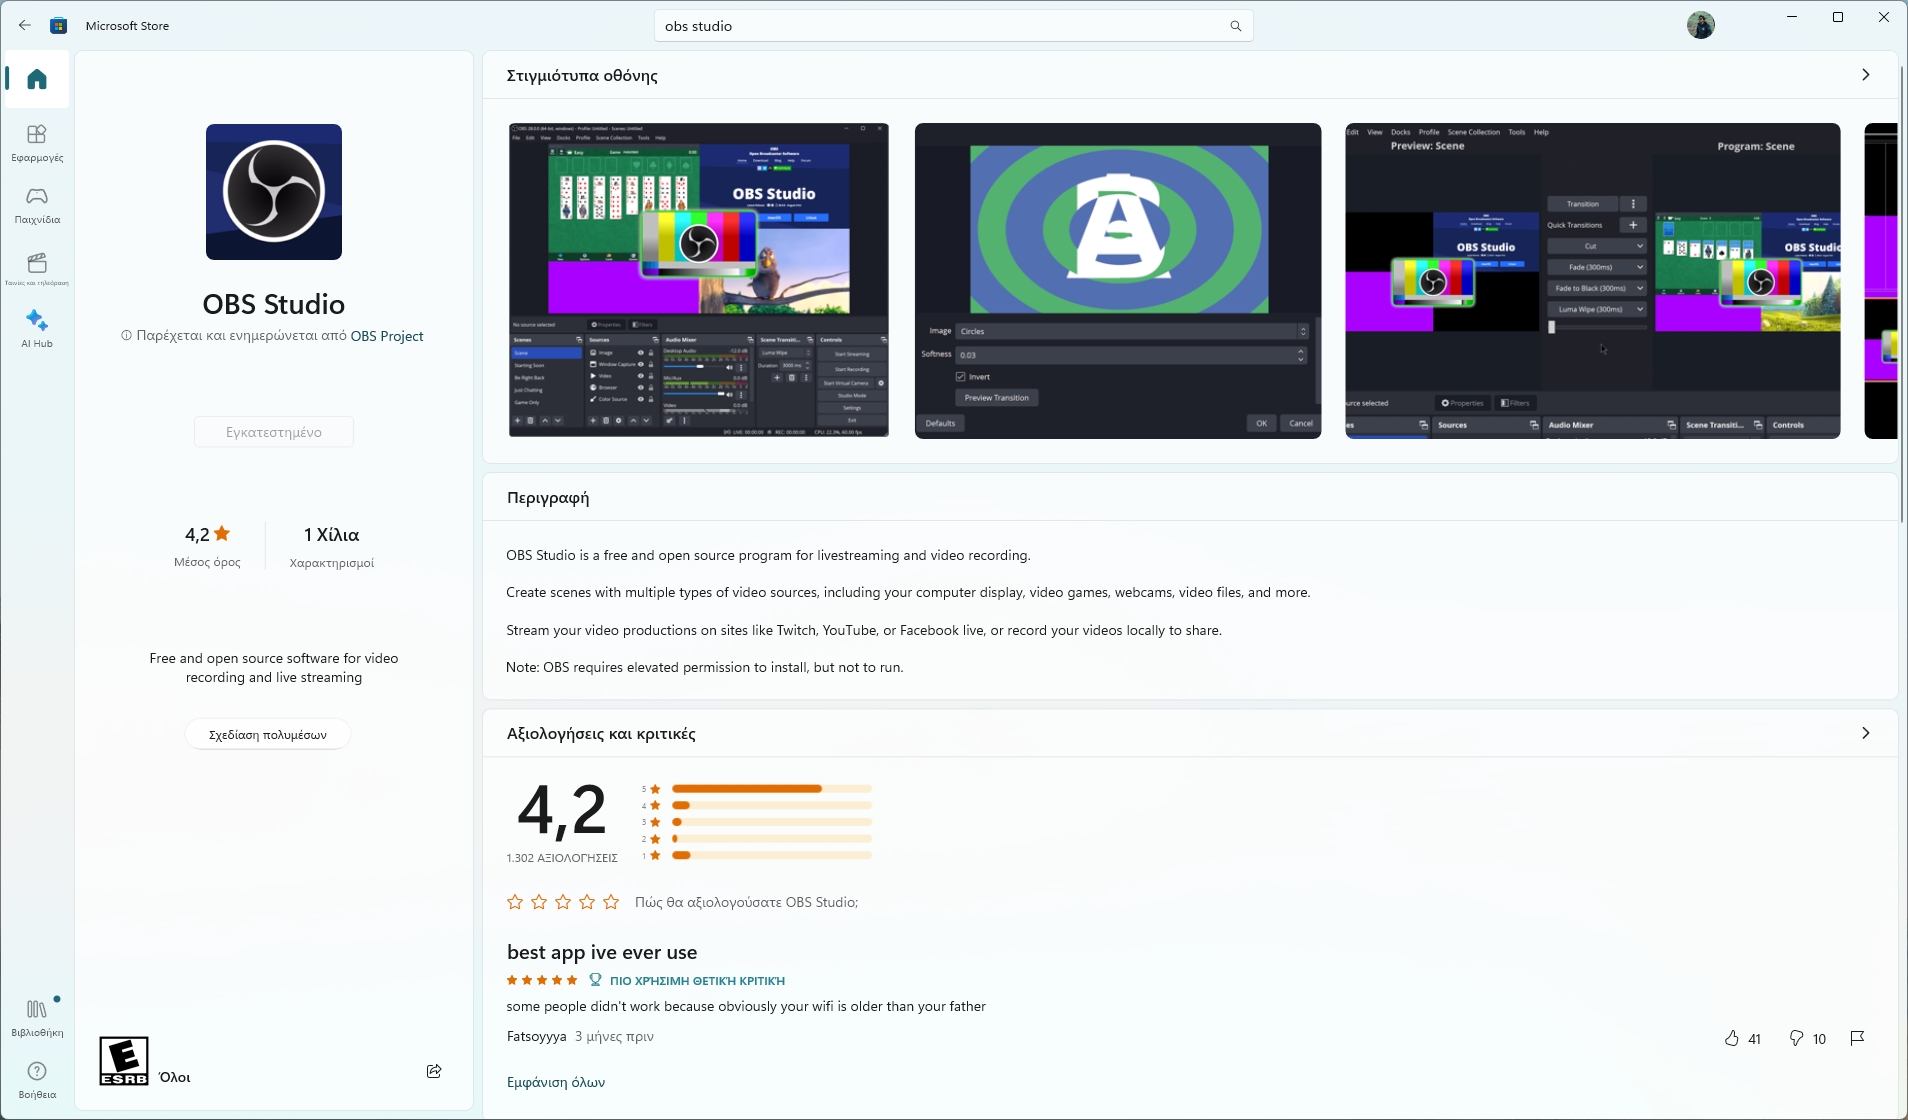Open the user profile avatar menu

1700,25
